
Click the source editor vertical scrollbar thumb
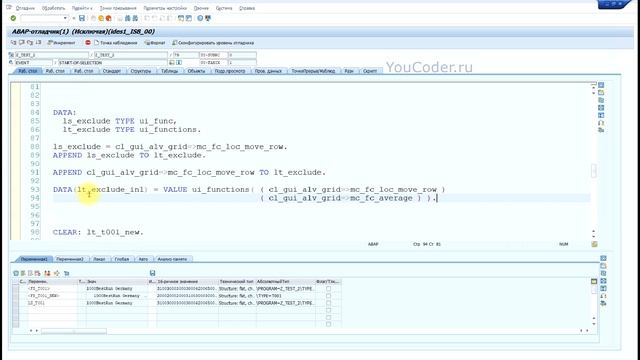[x=593, y=171]
